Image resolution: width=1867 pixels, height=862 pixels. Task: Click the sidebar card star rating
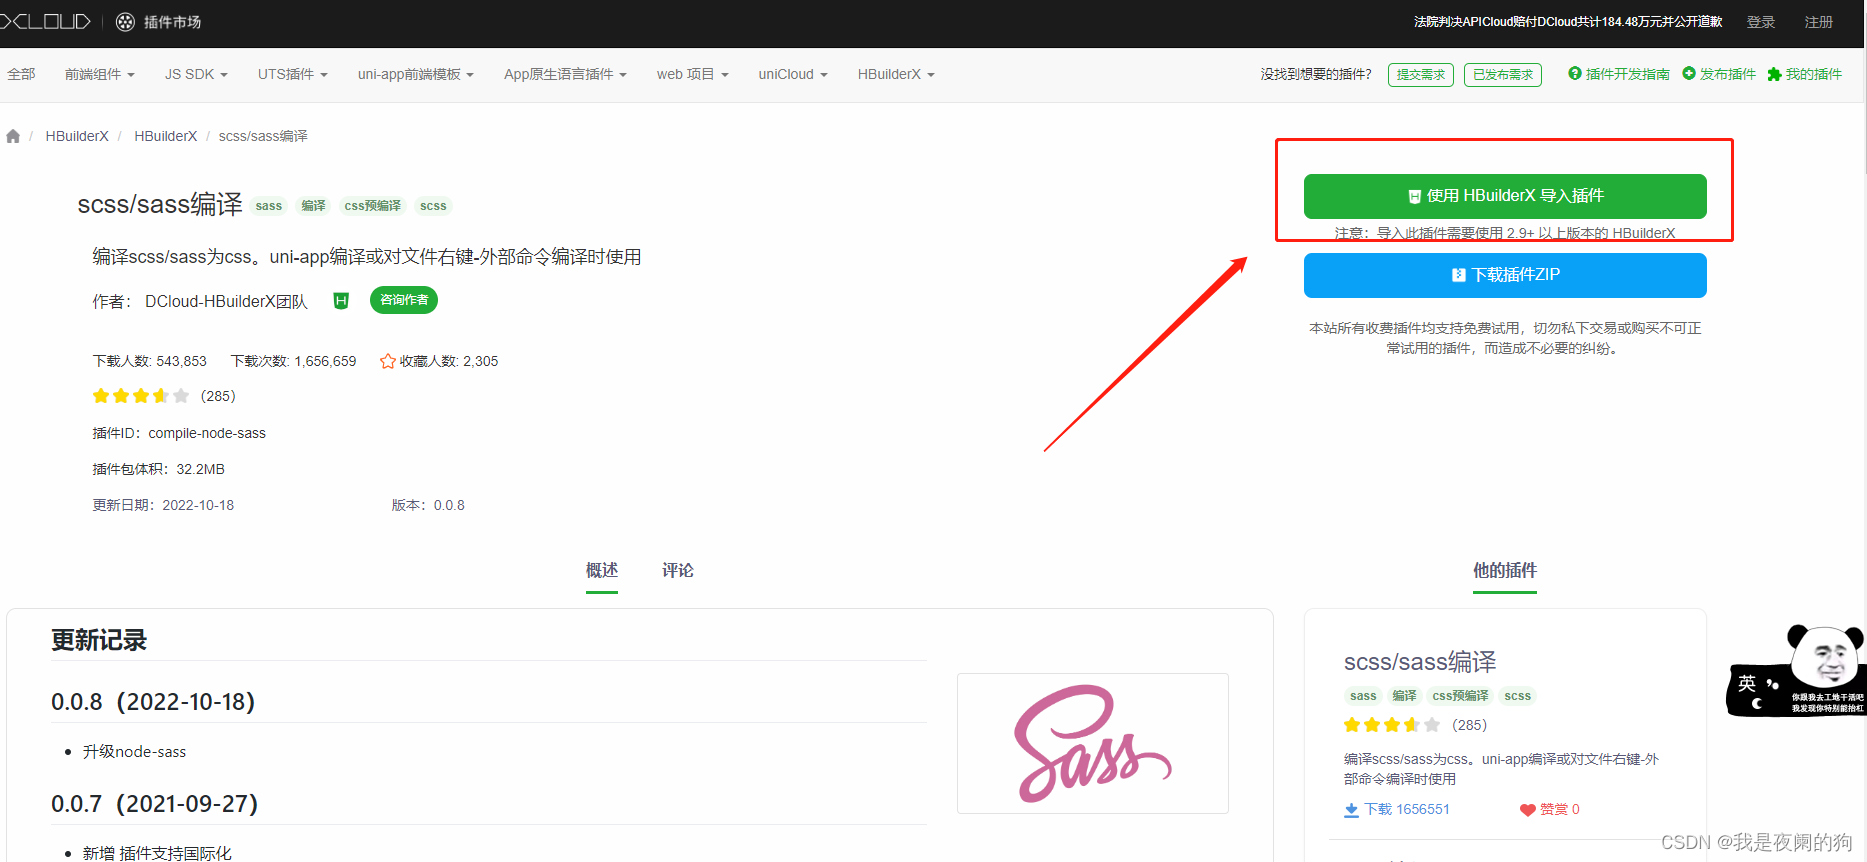coord(1392,725)
